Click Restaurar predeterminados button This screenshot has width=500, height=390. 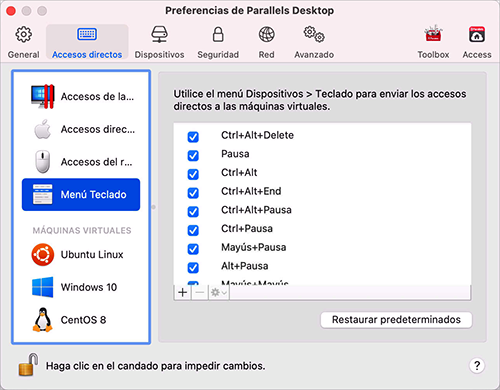click(396, 320)
